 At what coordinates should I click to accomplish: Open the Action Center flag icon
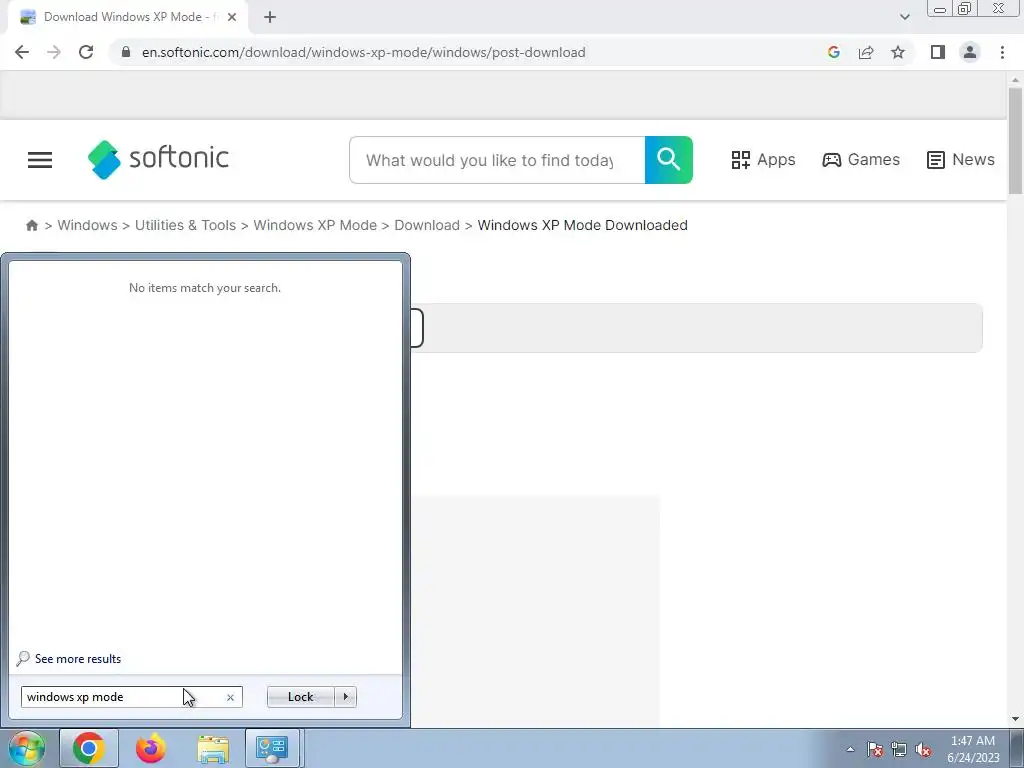click(875, 749)
